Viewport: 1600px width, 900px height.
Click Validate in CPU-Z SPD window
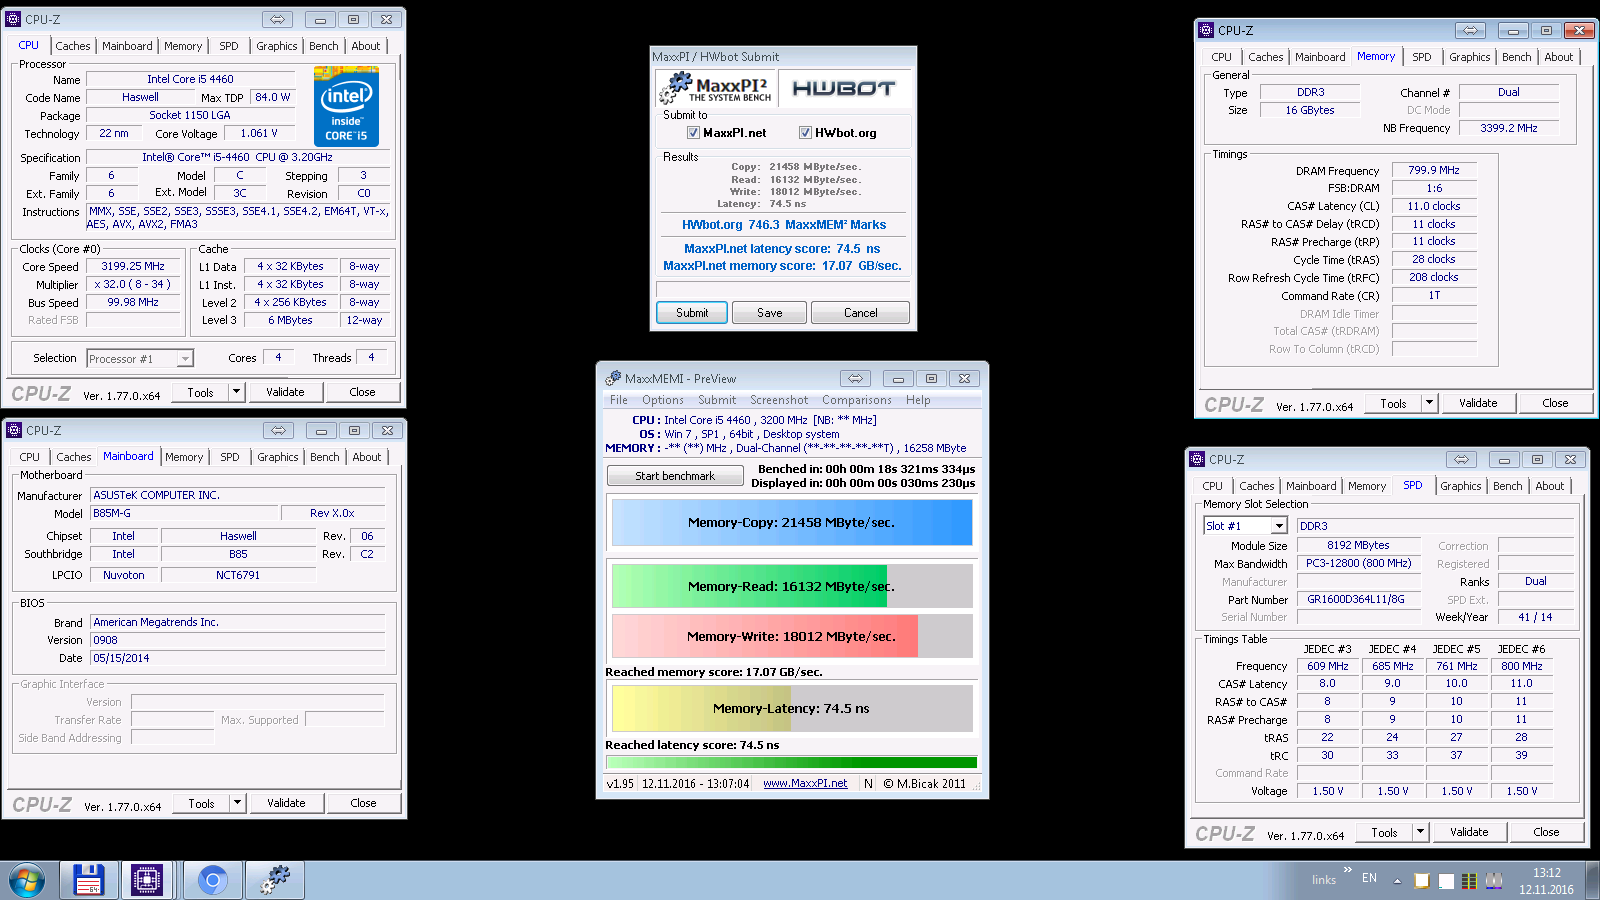click(x=1469, y=832)
